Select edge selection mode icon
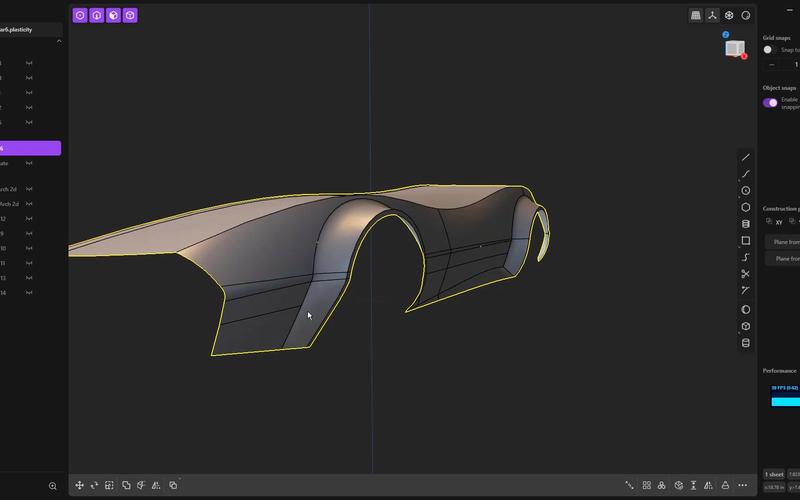800x500 pixels. 97,15
